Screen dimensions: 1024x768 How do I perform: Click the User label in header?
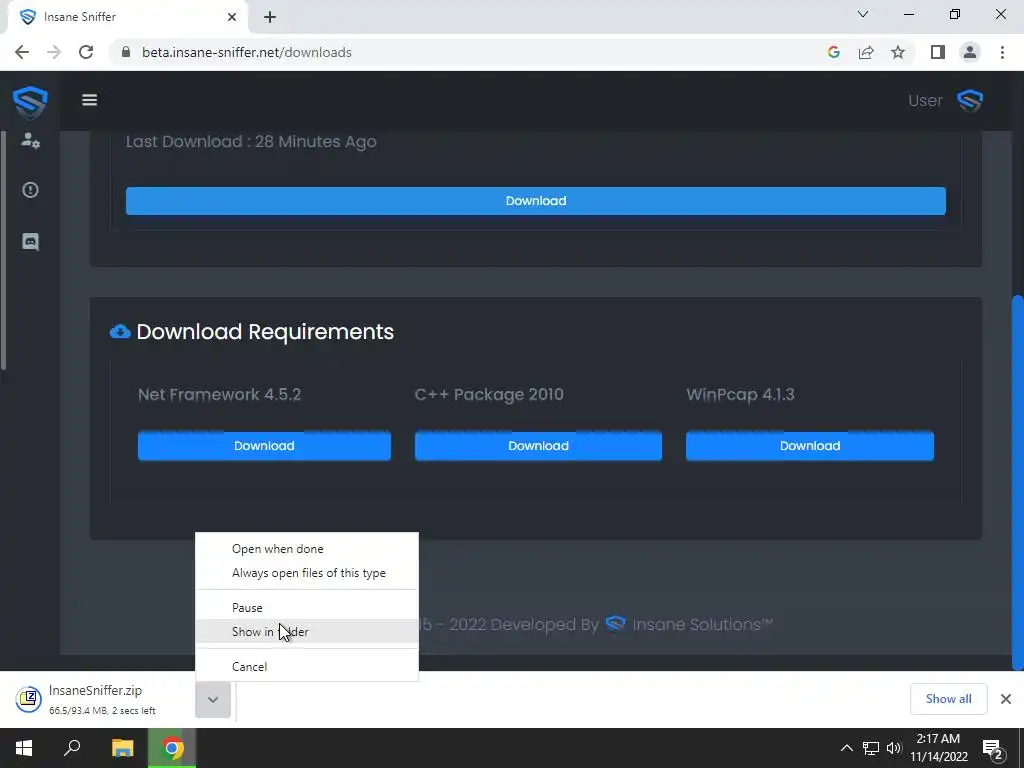(x=925, y=101)
